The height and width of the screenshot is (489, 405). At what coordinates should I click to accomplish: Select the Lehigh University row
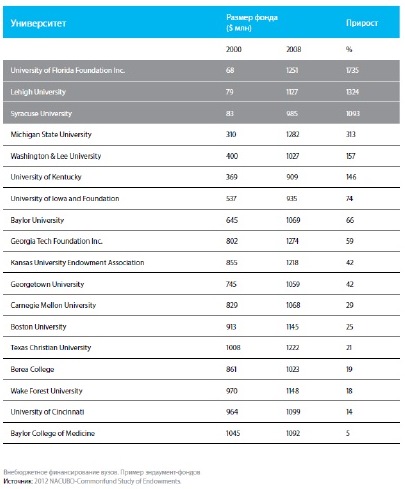tap(201, 92)
